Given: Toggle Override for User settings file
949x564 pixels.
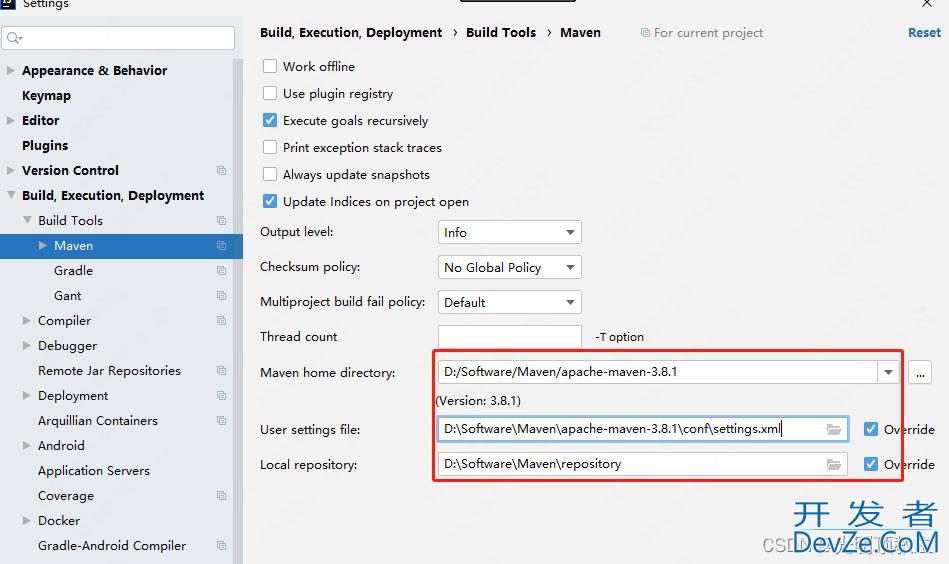Looking at the screenshot, I should pyautogui.click(x=871, y=429).
